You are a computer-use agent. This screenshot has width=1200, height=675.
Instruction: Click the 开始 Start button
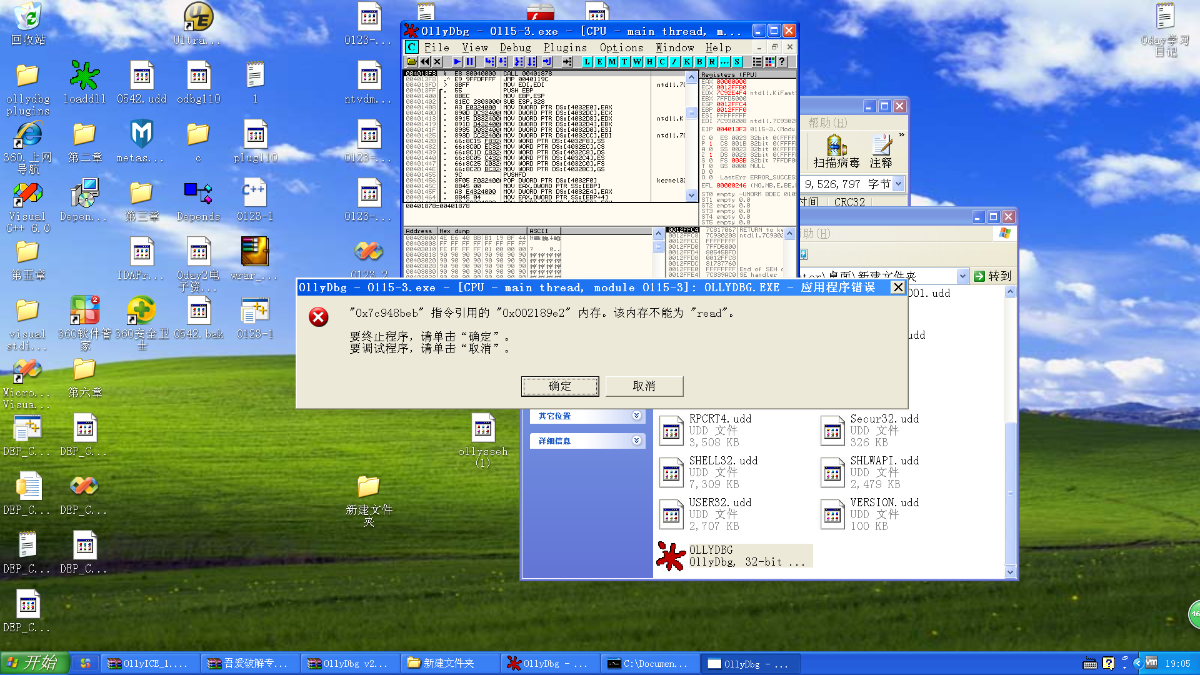point(33,663)
